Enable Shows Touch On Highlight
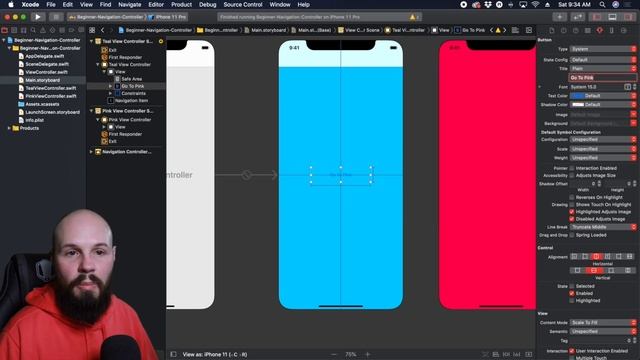The width and height of the screenshot is (640, 360). (572, 204)
